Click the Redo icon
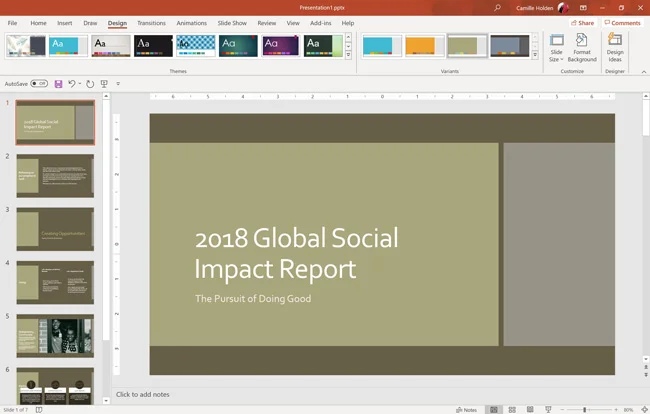 tap(90, 84)
